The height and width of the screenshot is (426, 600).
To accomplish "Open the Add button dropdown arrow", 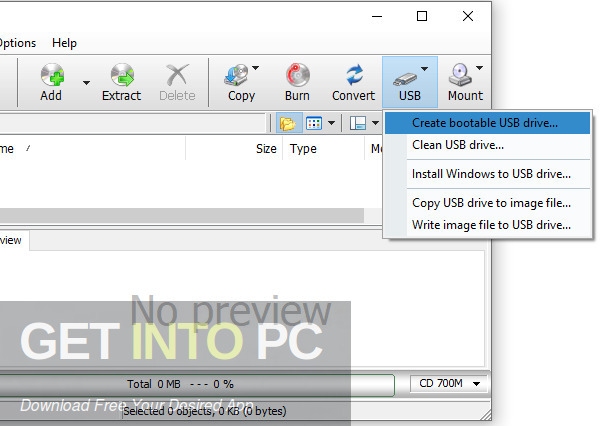I will click(86, 82).
